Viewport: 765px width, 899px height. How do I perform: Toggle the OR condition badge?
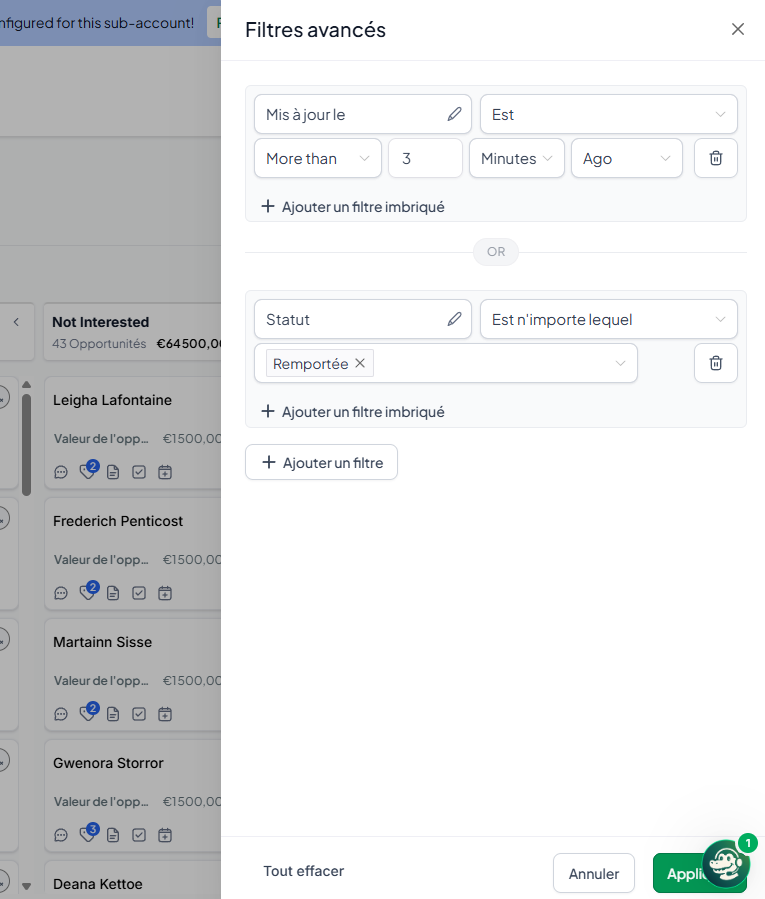pos(495,252)
